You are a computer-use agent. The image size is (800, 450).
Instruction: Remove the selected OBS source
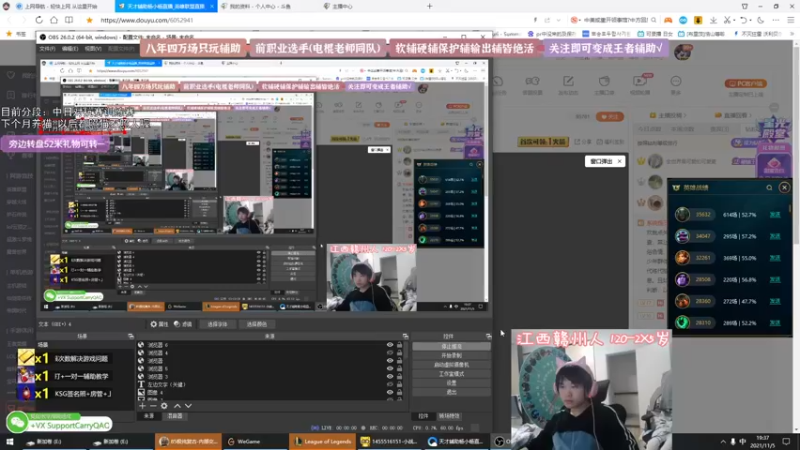pyautogui.click(x=153, y=406)
